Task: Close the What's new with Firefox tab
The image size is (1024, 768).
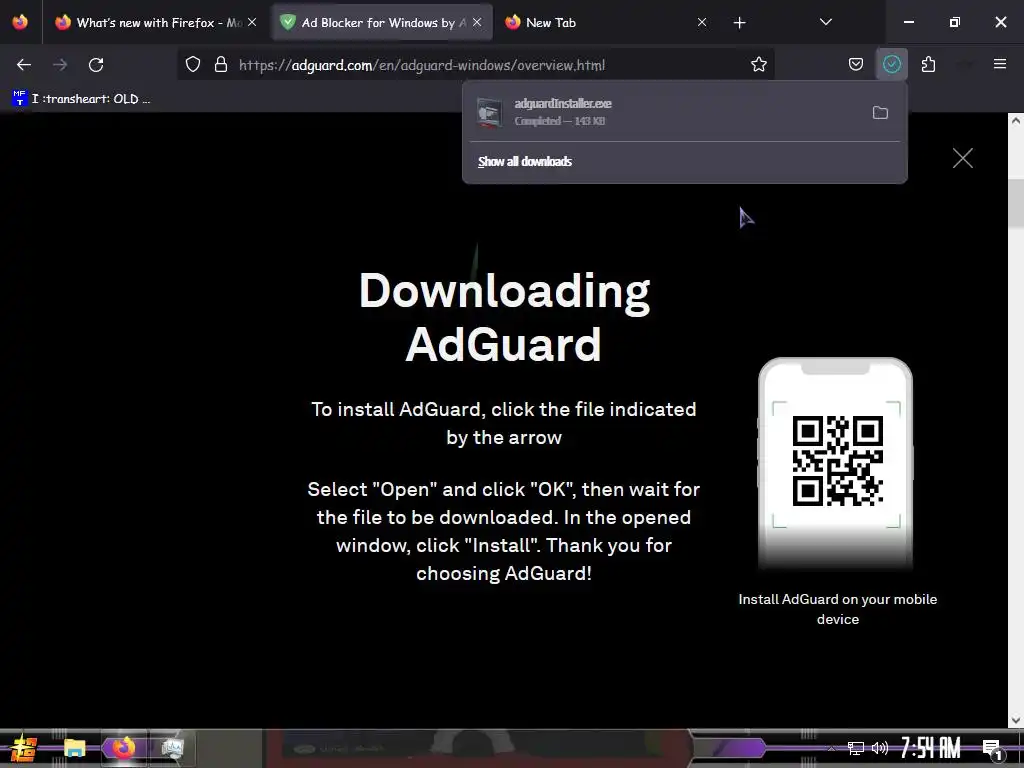Action: click(252, 23)
